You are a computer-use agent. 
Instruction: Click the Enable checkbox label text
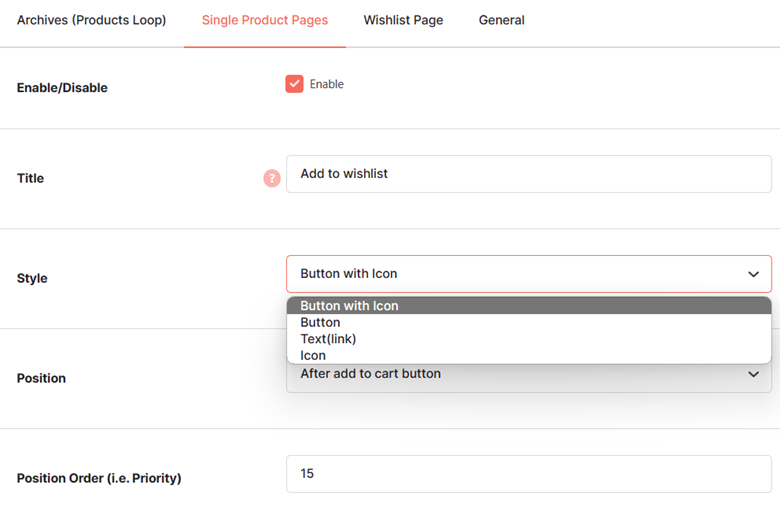tap(326, 84)
